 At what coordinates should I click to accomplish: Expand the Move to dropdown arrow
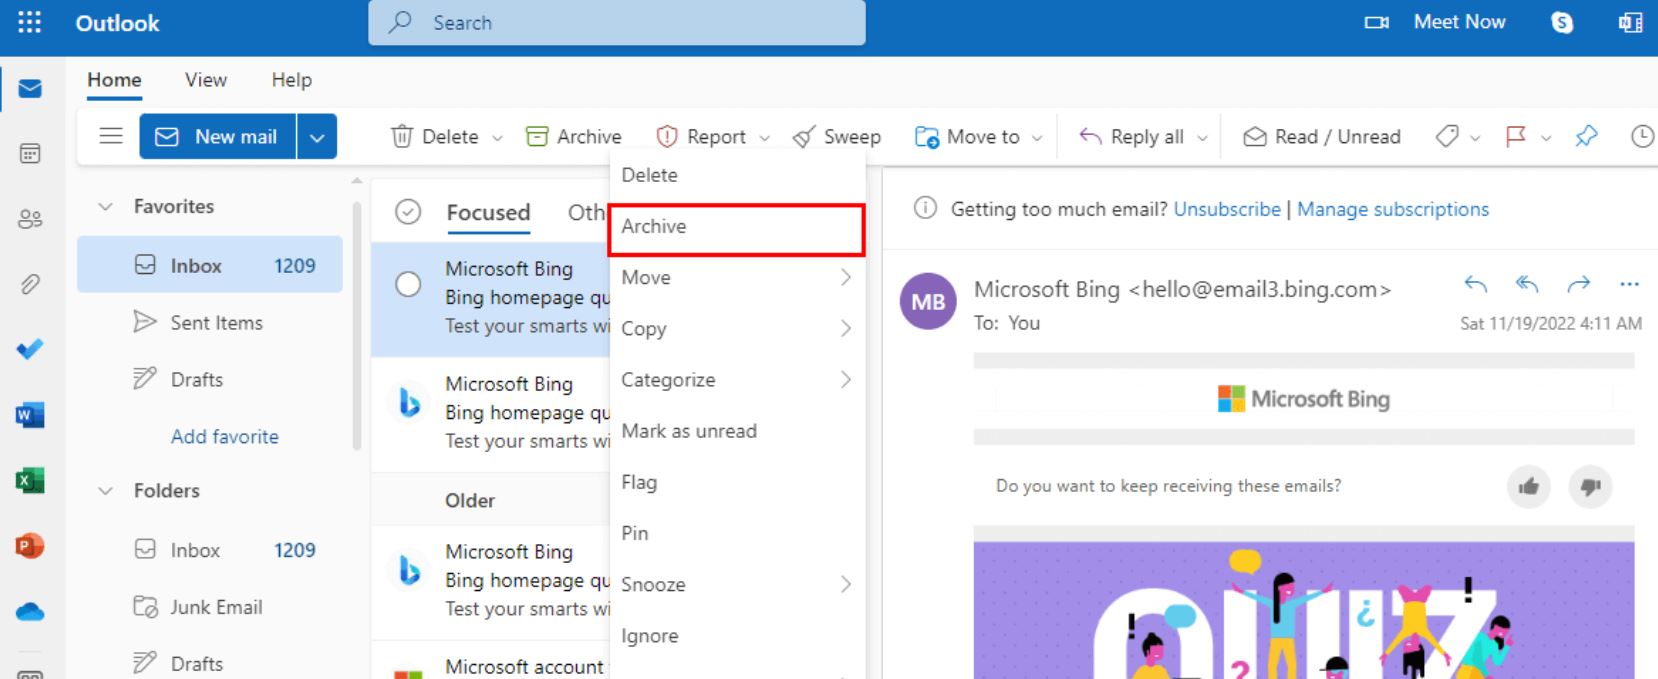click(x=1037, y=138)
